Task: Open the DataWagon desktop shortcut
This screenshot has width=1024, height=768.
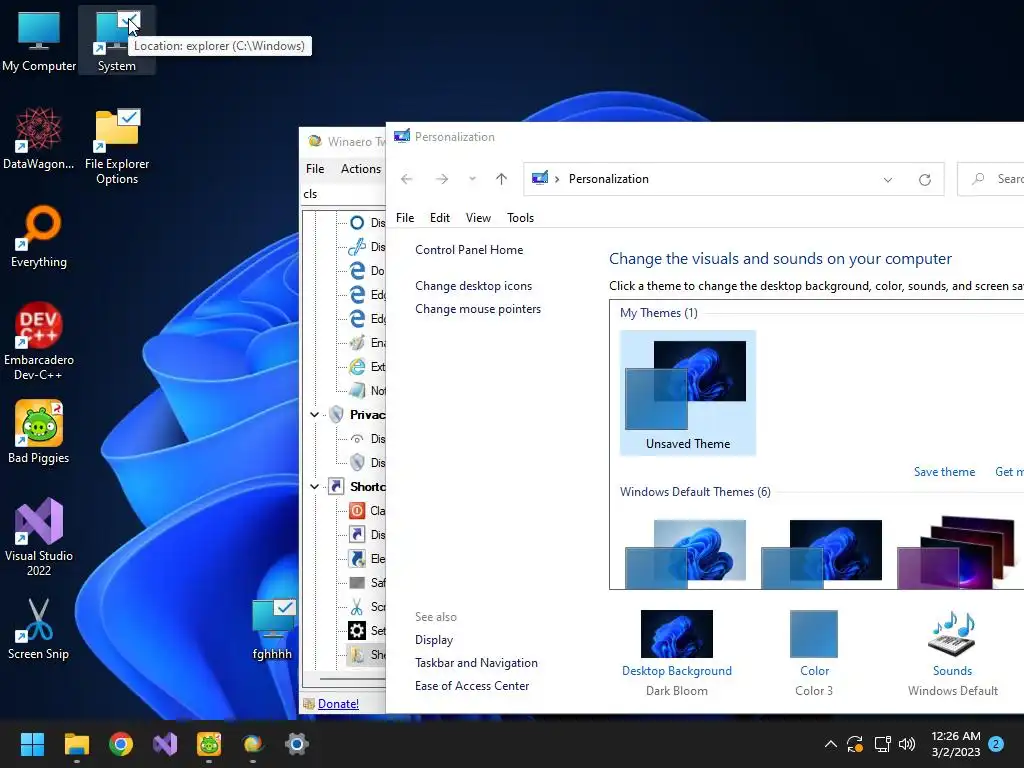Action: pyautogui.click(x=39, y=138)
